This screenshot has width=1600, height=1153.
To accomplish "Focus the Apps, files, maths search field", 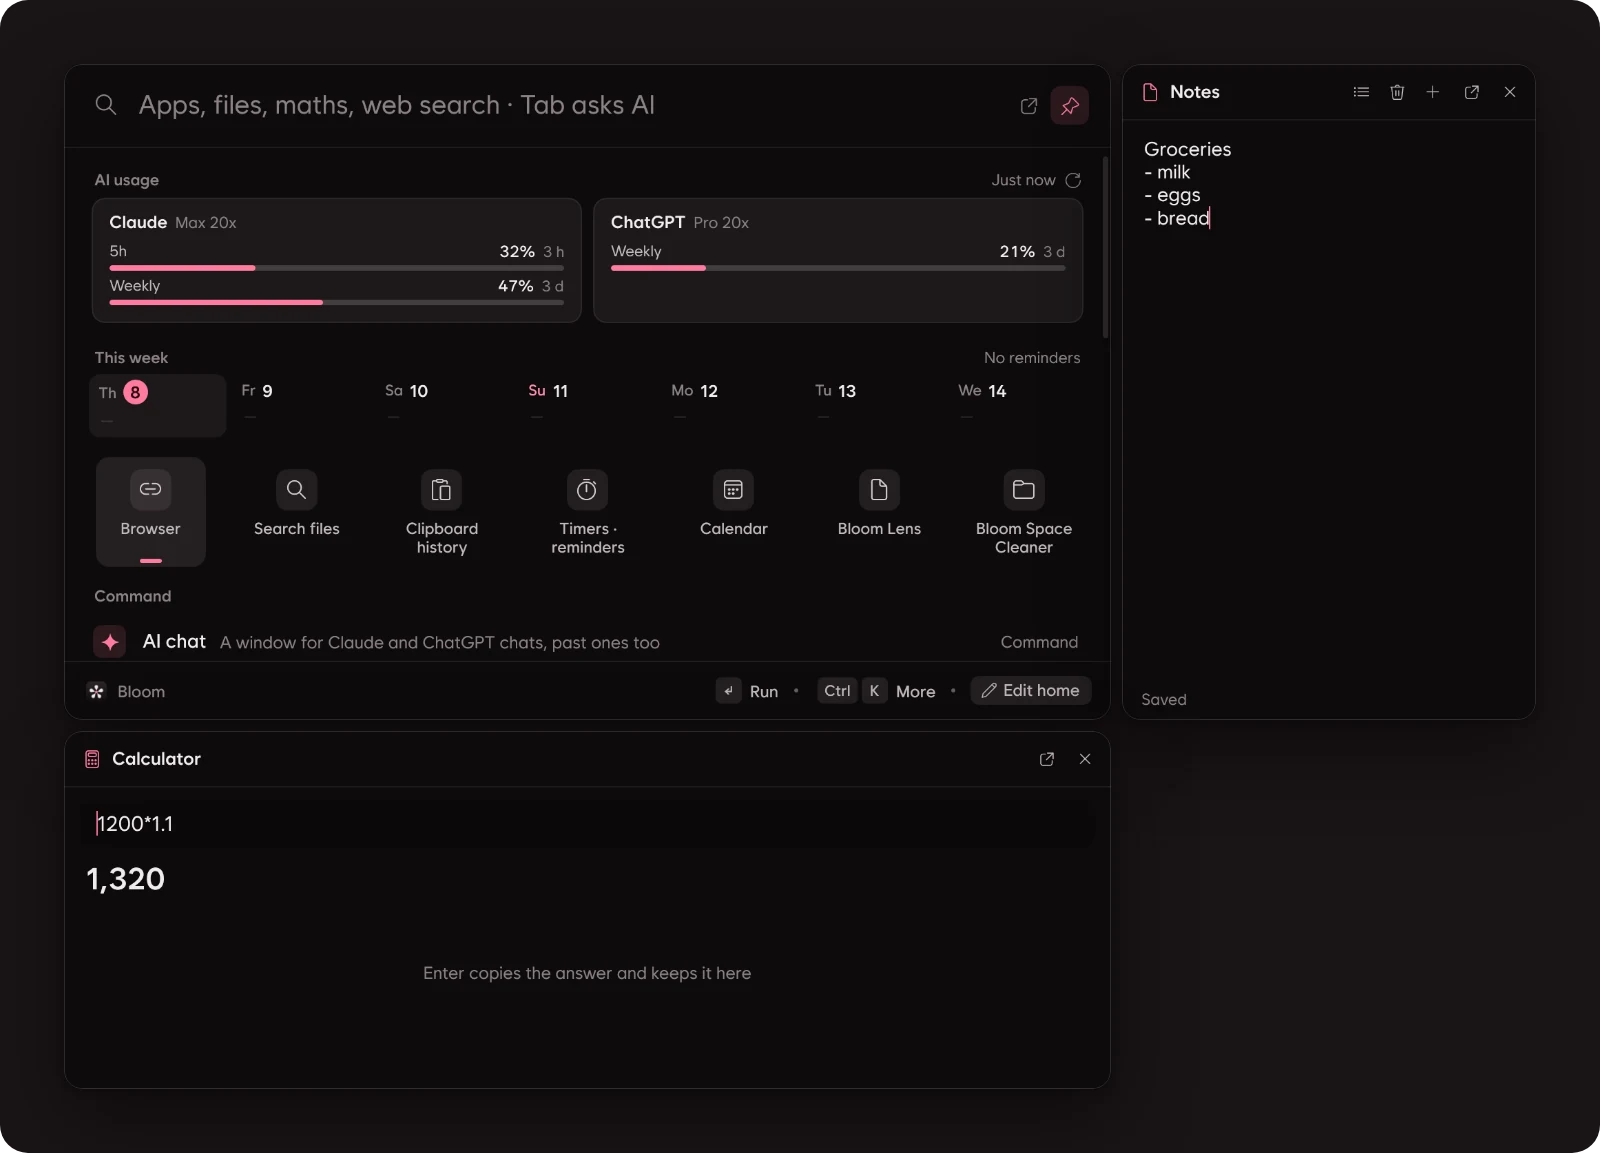I will 570,105.
